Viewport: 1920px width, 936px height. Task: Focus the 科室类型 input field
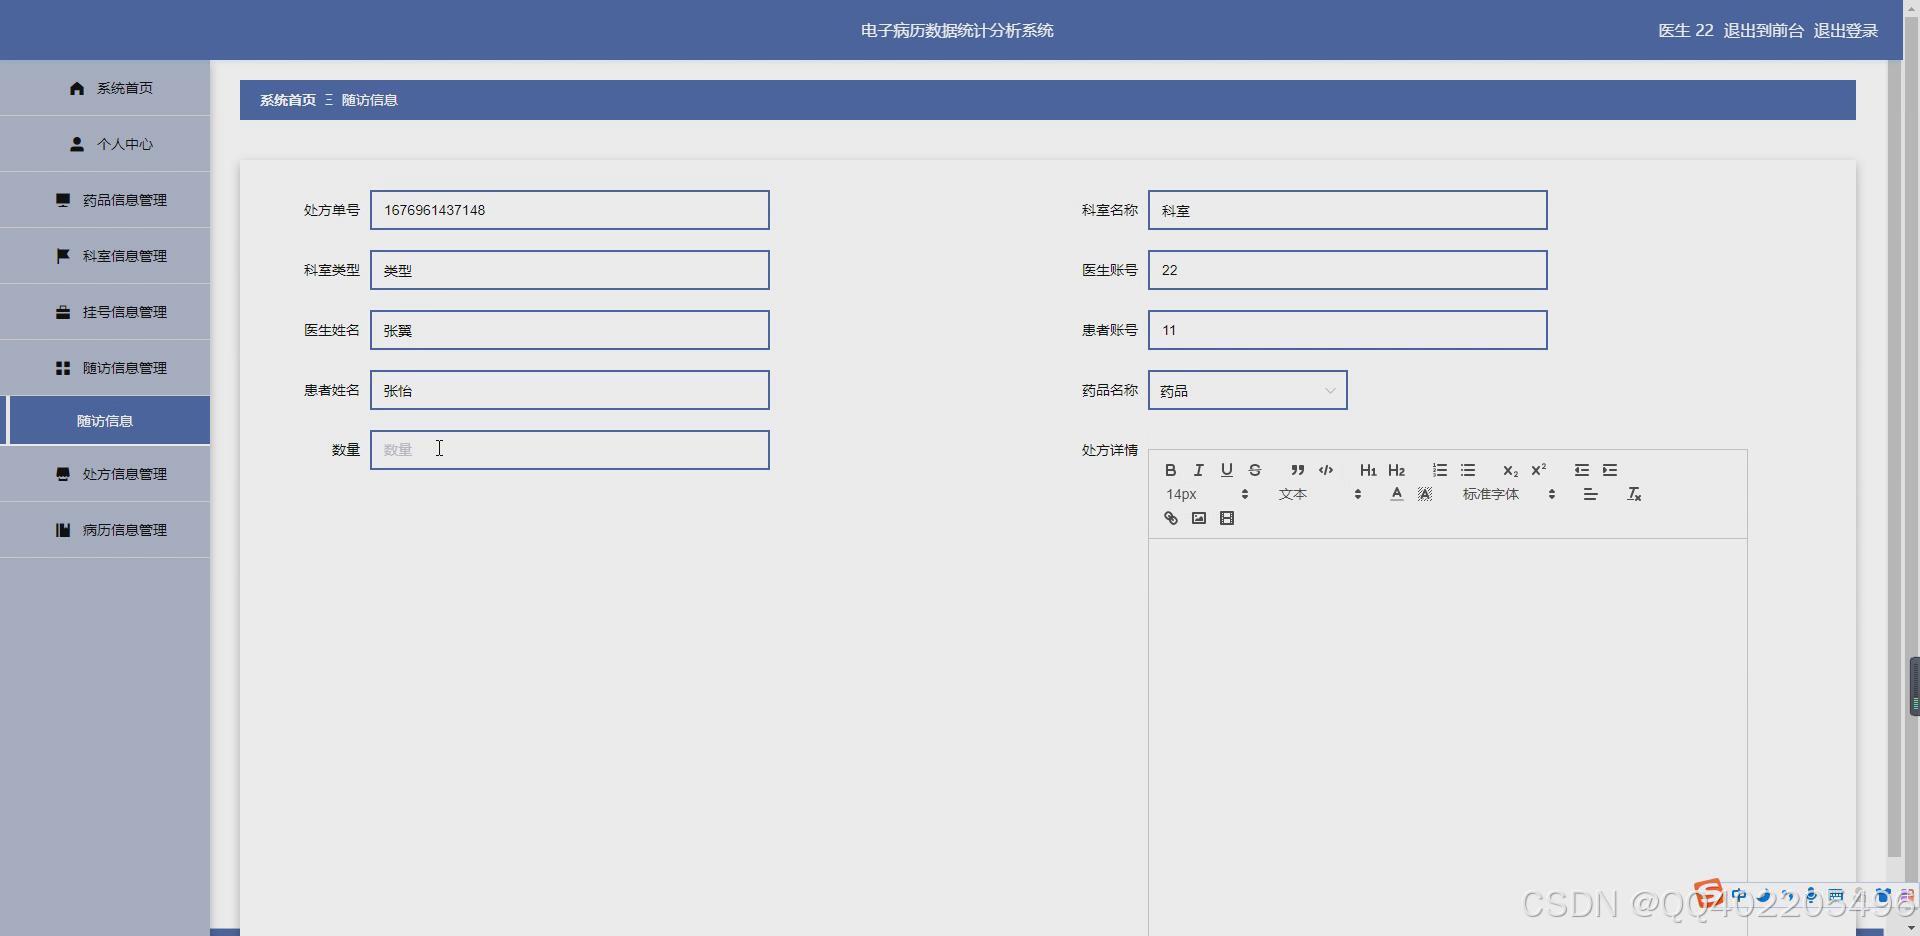(570, 270)
